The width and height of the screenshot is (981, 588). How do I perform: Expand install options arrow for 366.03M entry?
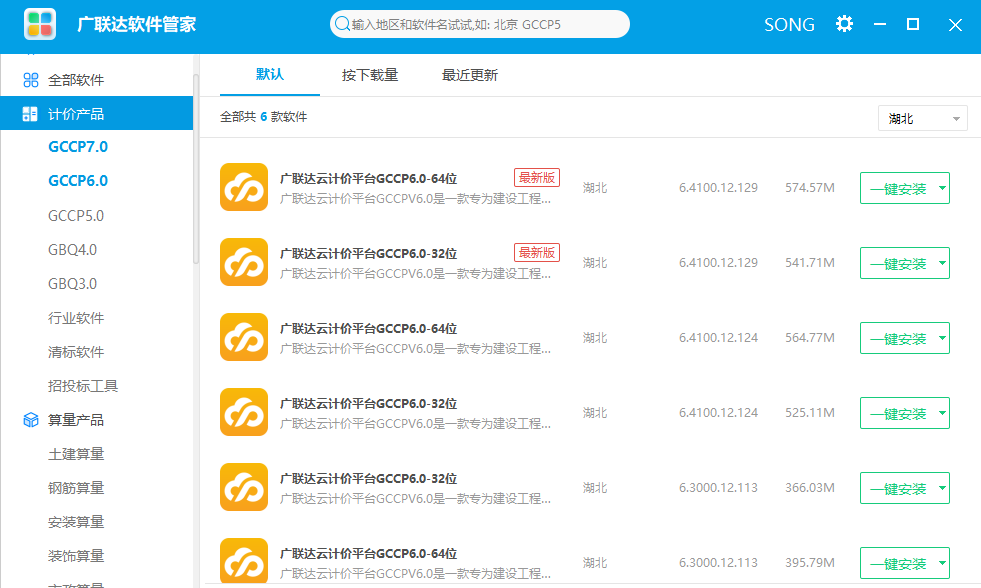(x=942, y=488)
